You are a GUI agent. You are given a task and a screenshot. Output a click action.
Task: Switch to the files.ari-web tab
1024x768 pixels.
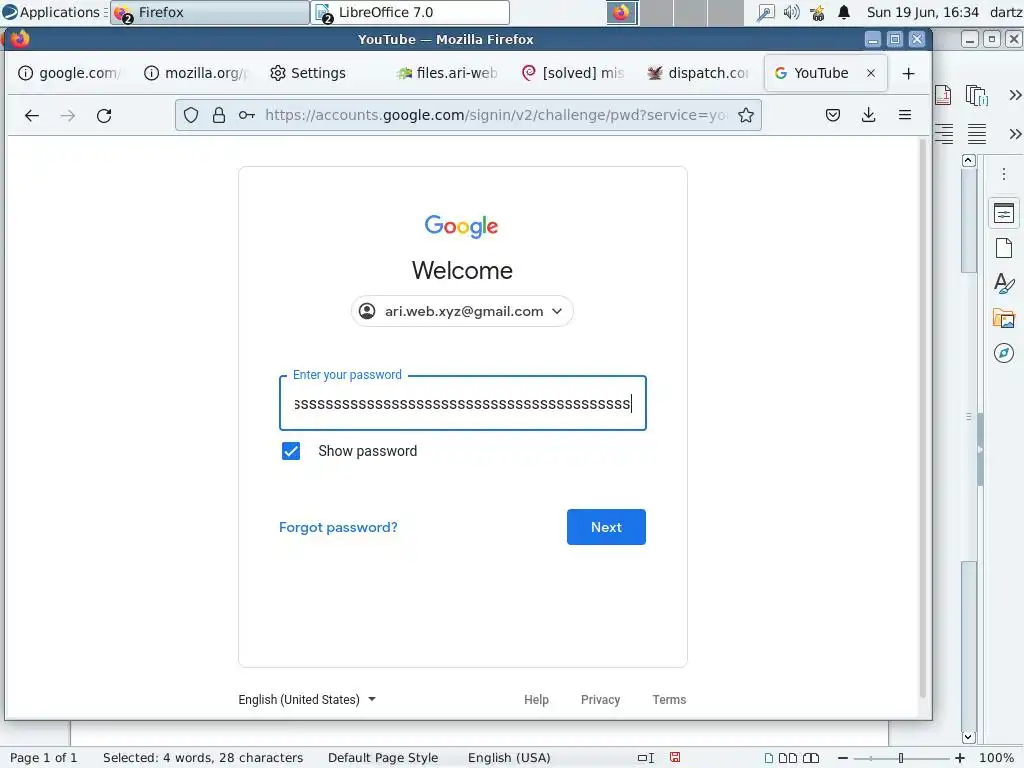tap(447, 73)
